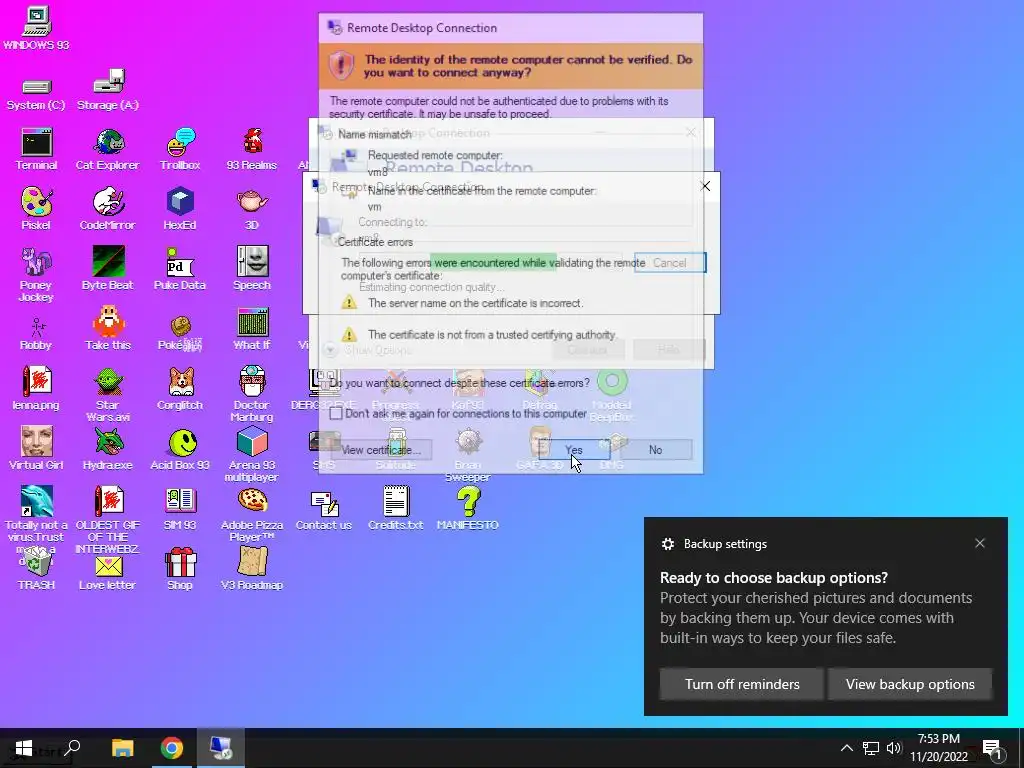Open the Windows Start menu
Image resolution: width=1024 pixels, height=768 pixels.
[24, 748]
